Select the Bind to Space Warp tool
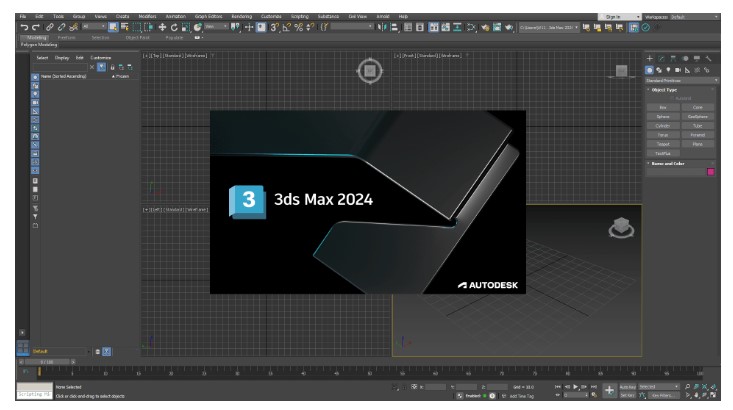The image size is (733, 410). pyautogui.click(x=73, y=28)
